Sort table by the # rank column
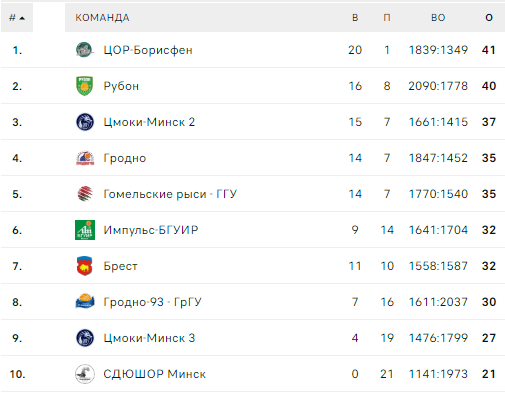 pyautogui.click(x=17, y=18)
